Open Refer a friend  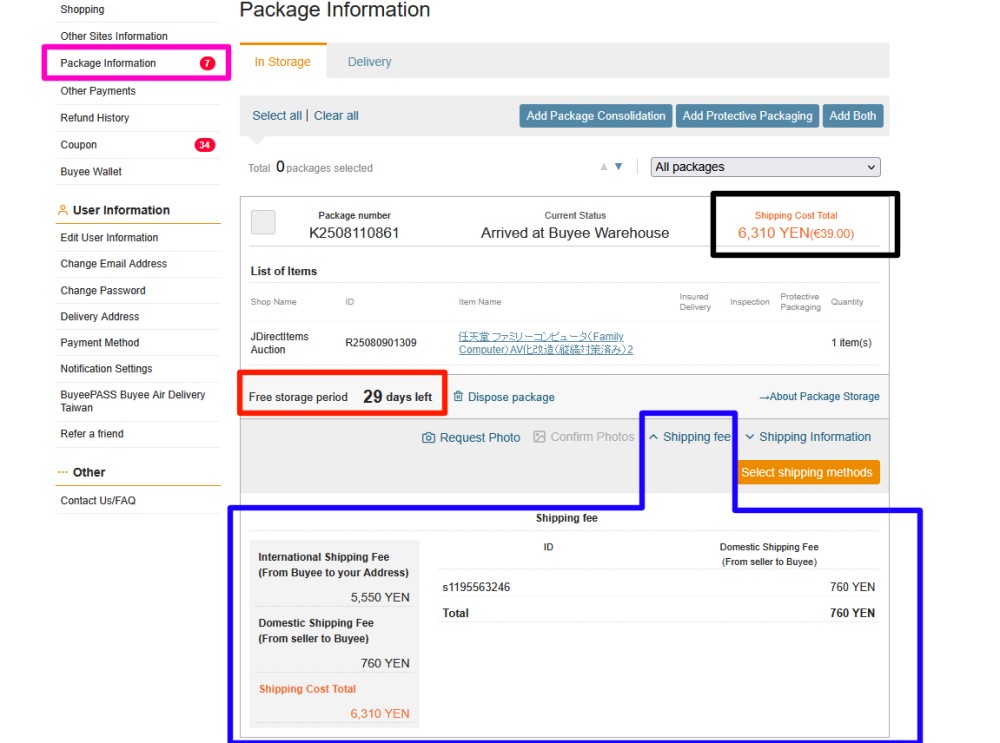coord(92,434)
